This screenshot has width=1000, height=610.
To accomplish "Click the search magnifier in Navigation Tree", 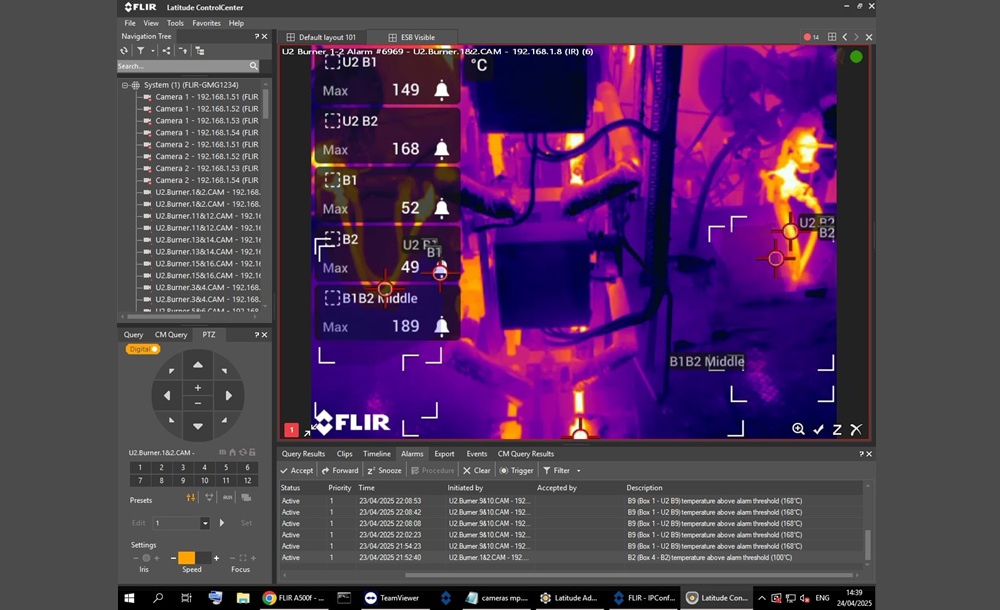I will [253, 66].
